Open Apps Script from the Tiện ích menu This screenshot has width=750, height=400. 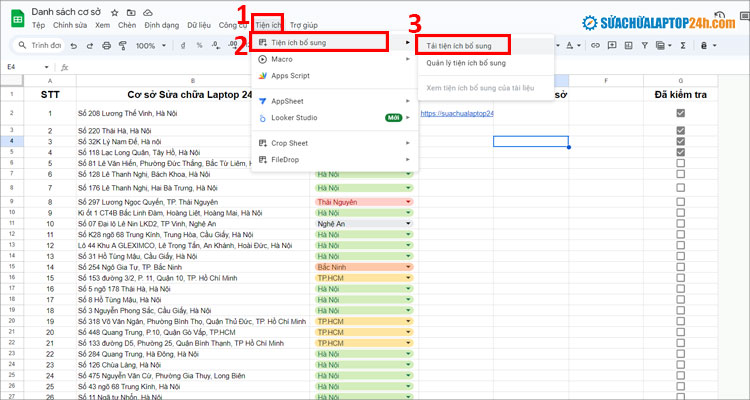pos(291,75)
